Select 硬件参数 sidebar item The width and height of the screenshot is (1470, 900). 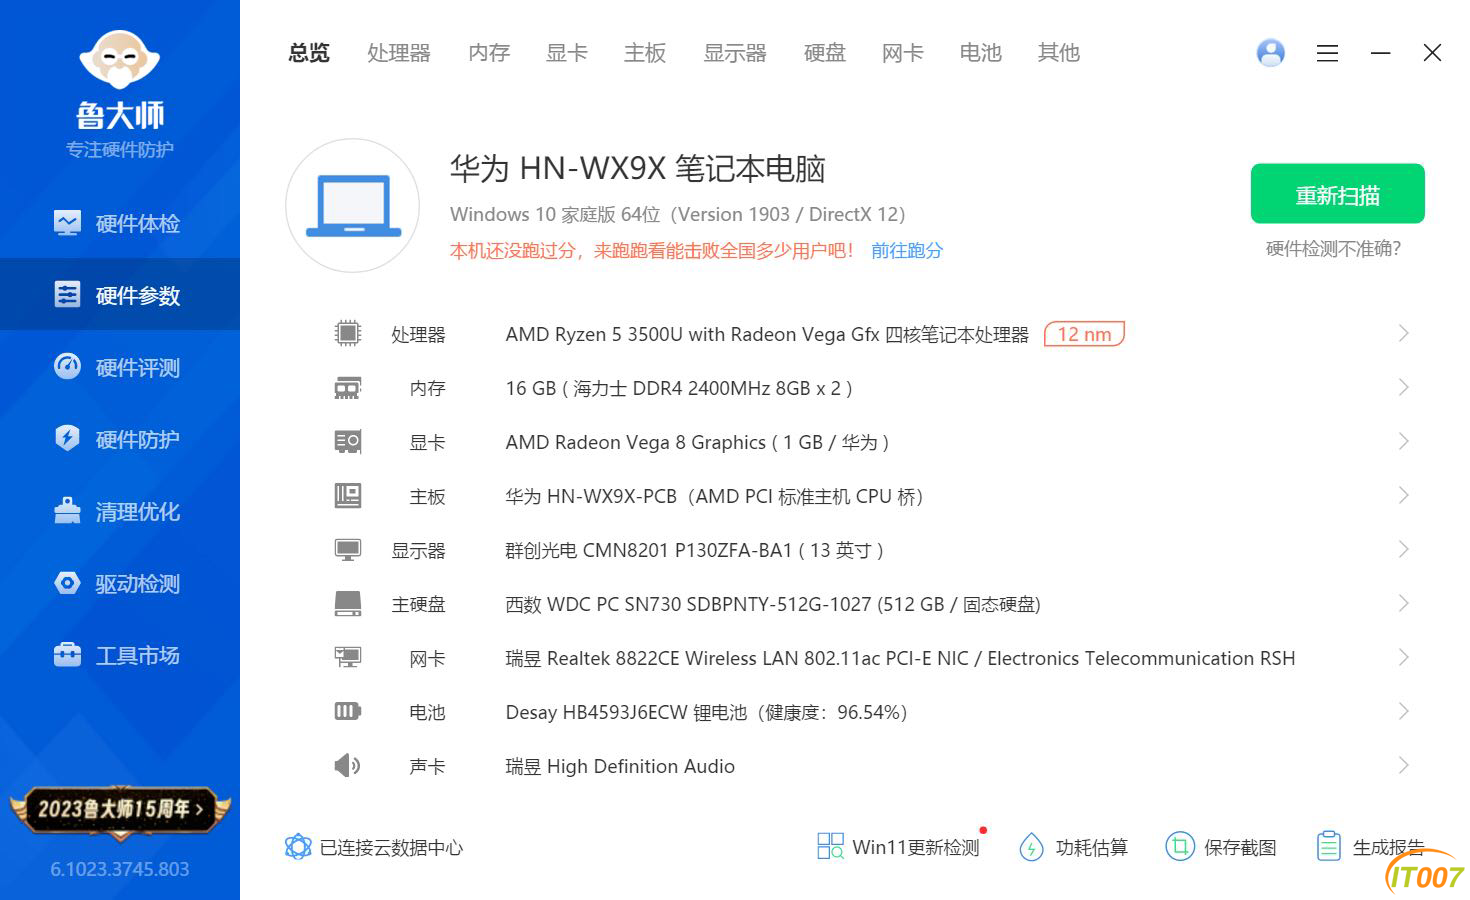pyautogui.click(x=120, y=295)
